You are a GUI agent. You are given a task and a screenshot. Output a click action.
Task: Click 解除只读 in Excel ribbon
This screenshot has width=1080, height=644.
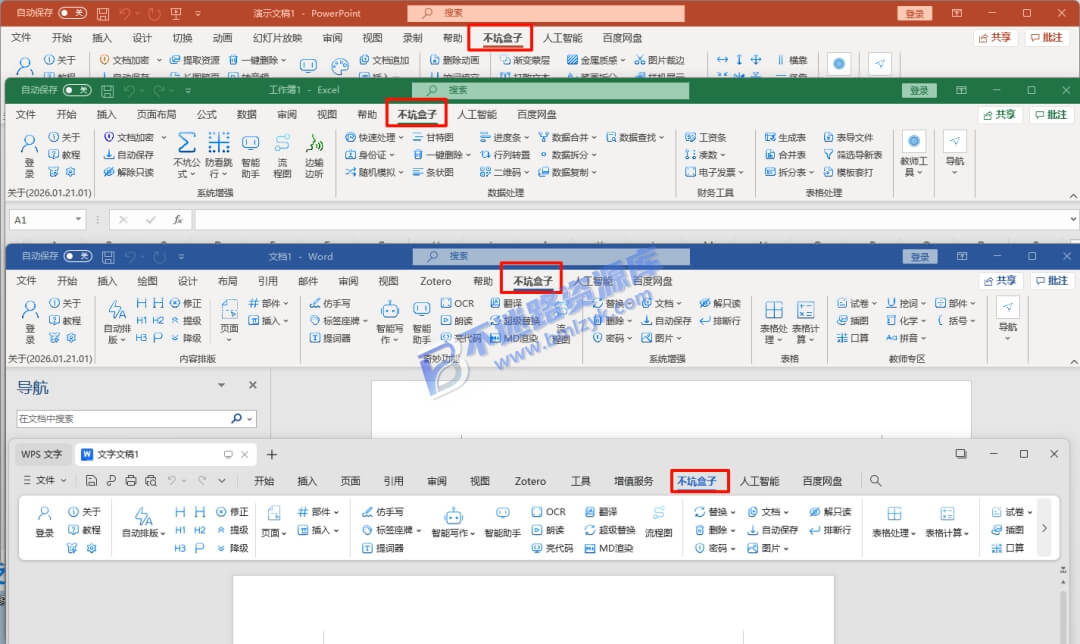128,172
